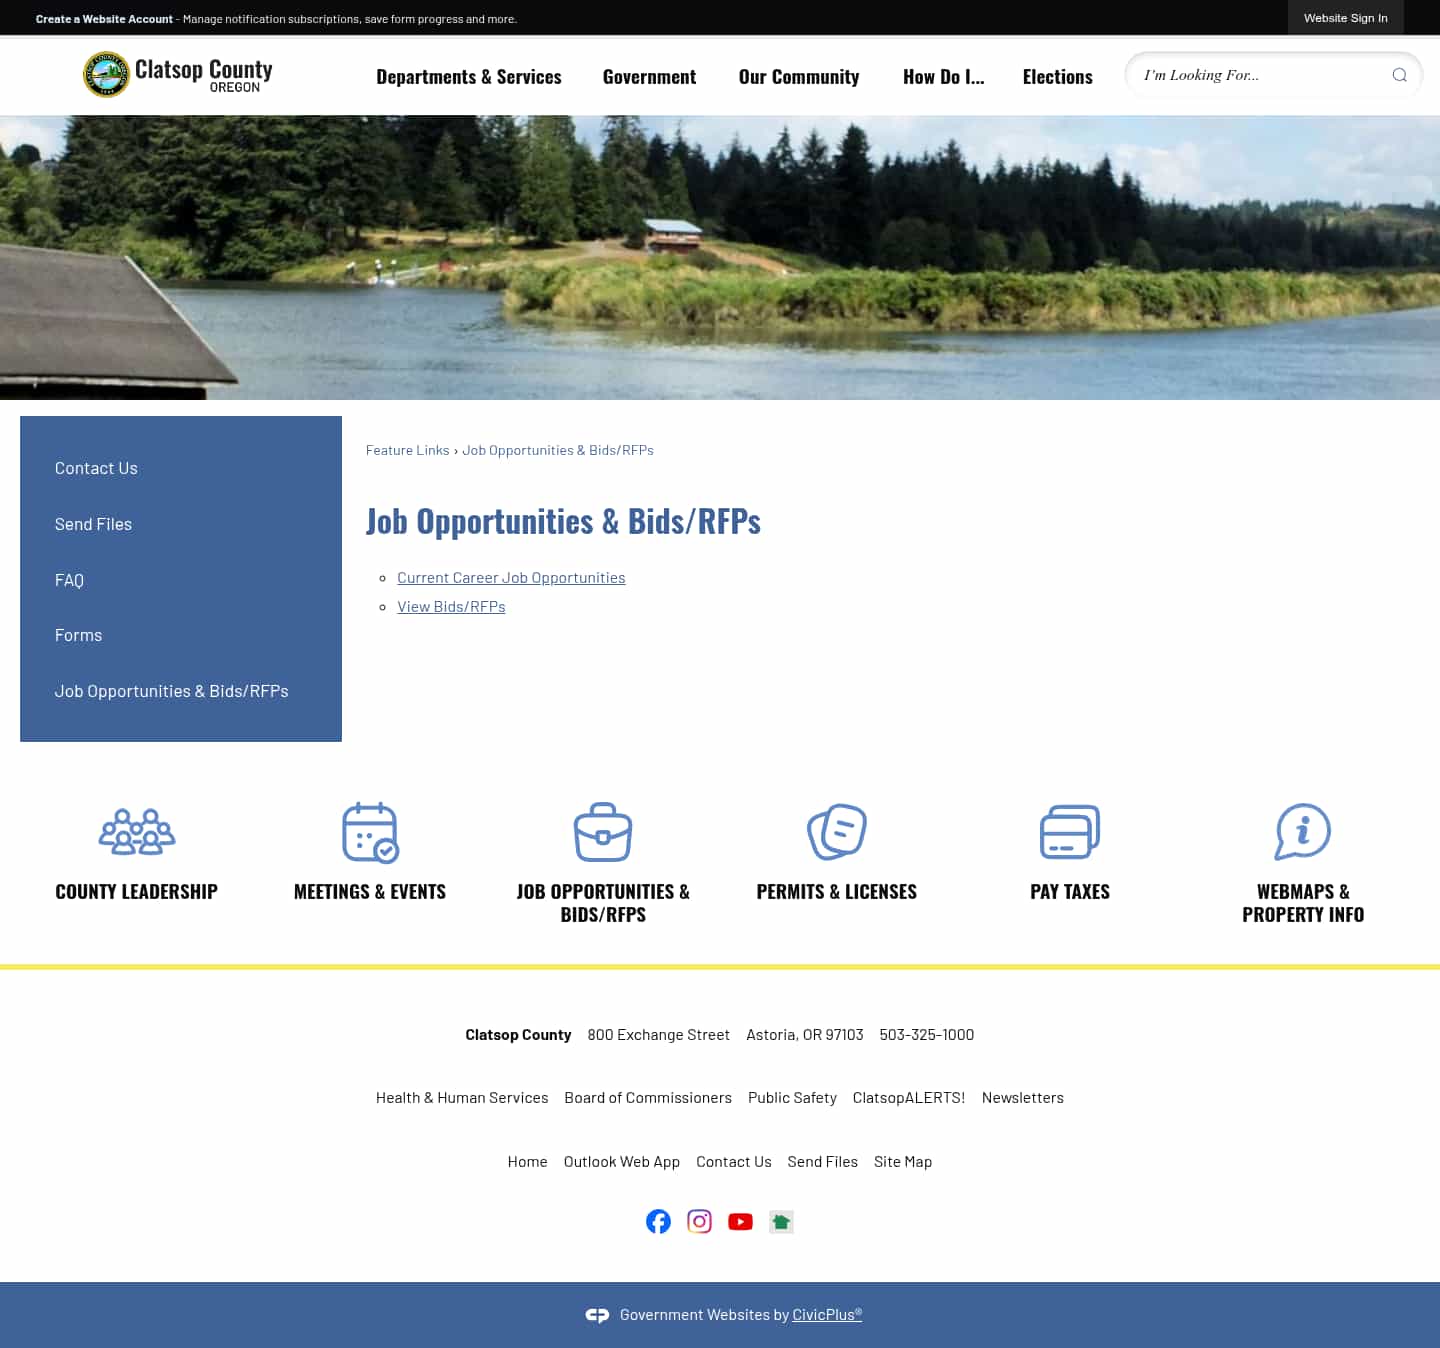Open the Elections menu
This screenshot has width=1440, height=1348.
(x=1057, y=77)
